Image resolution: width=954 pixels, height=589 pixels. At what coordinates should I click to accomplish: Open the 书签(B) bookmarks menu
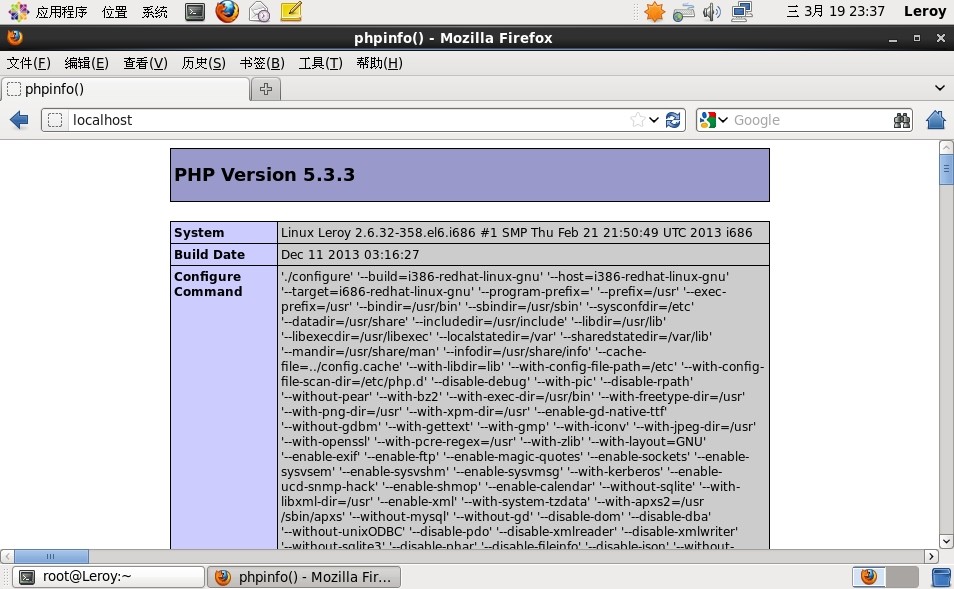[262, 63]
